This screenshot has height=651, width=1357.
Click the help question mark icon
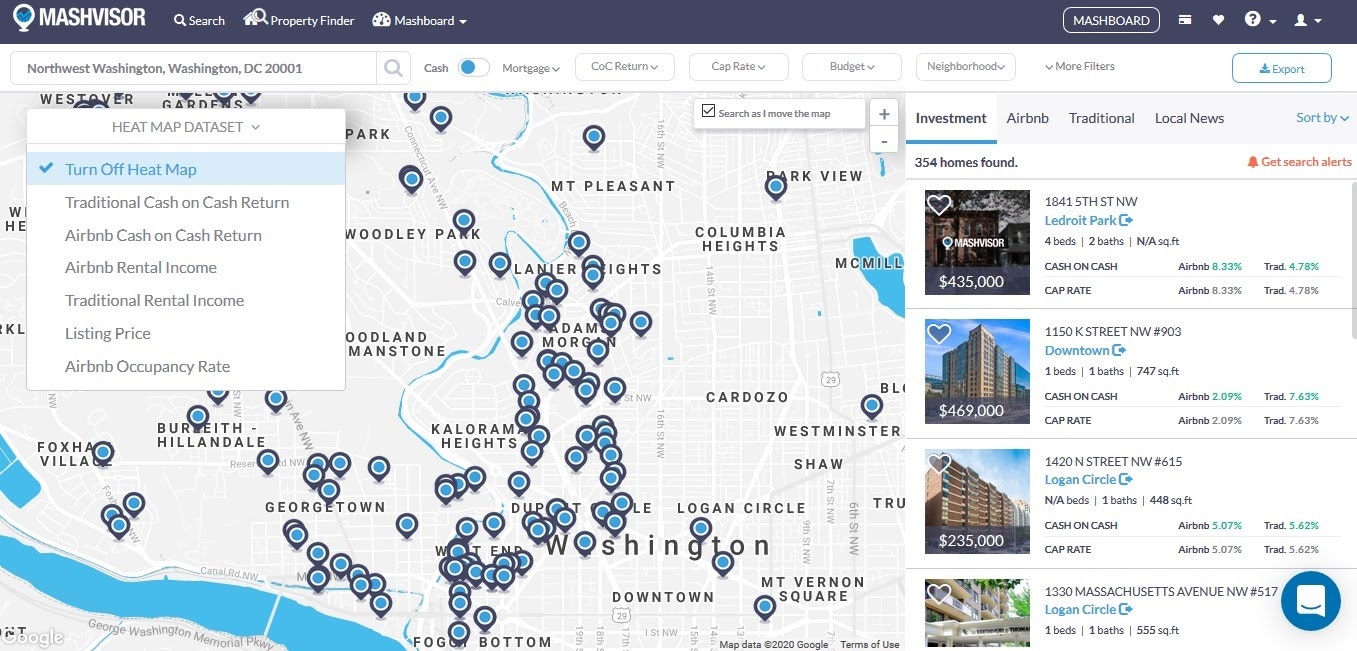(1253, 20)
